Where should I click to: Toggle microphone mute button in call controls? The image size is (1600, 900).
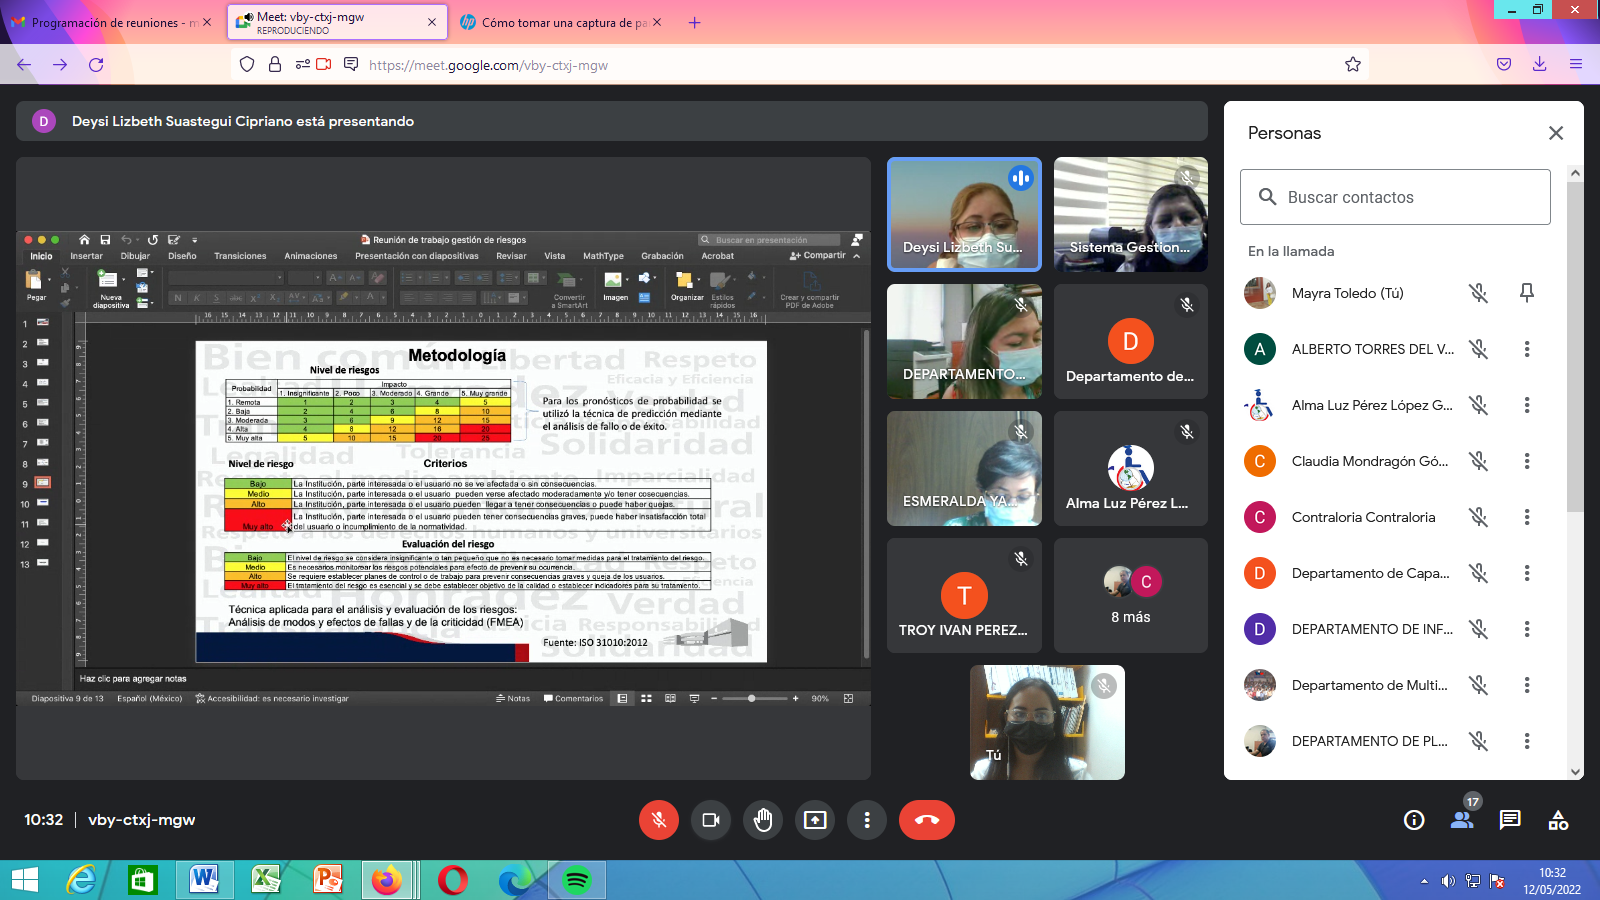coord(659,820)
